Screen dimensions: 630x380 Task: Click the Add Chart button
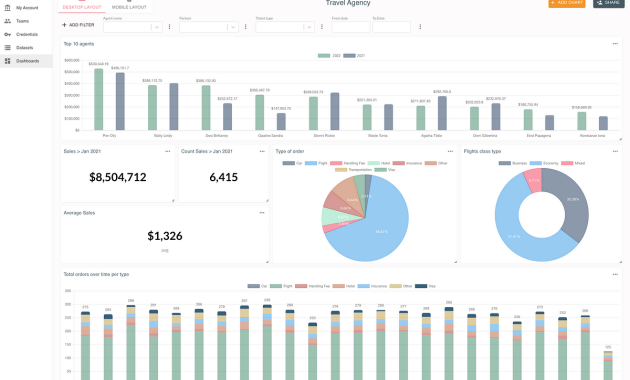567,3
